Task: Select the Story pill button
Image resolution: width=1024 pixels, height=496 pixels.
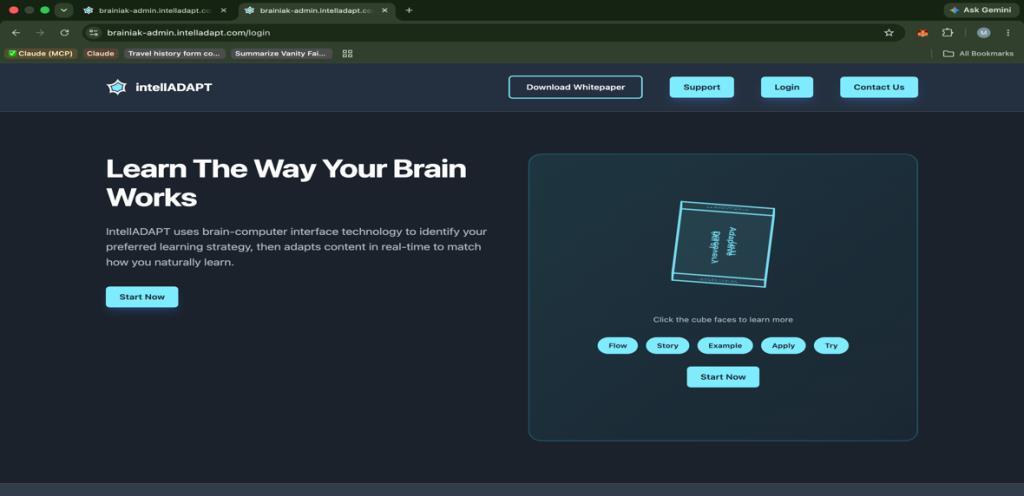Action: [667, 346]
